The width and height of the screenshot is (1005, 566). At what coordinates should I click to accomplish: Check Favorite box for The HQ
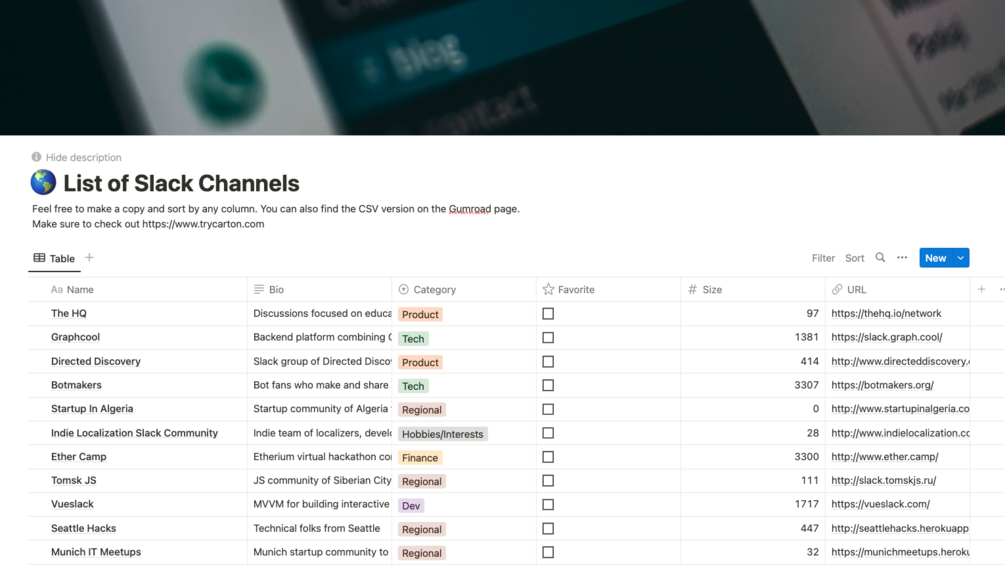tap(548, 313)
